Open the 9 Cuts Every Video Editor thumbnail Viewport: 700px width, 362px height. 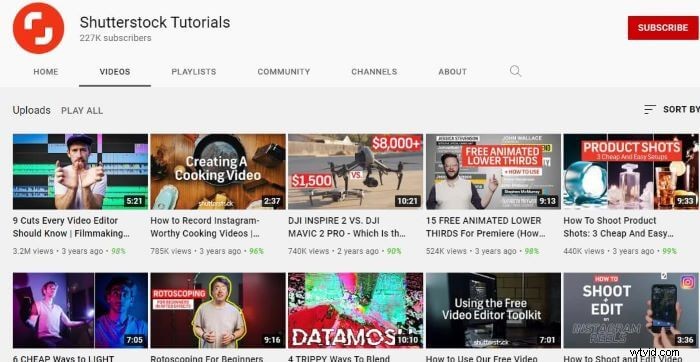(80, 171)
